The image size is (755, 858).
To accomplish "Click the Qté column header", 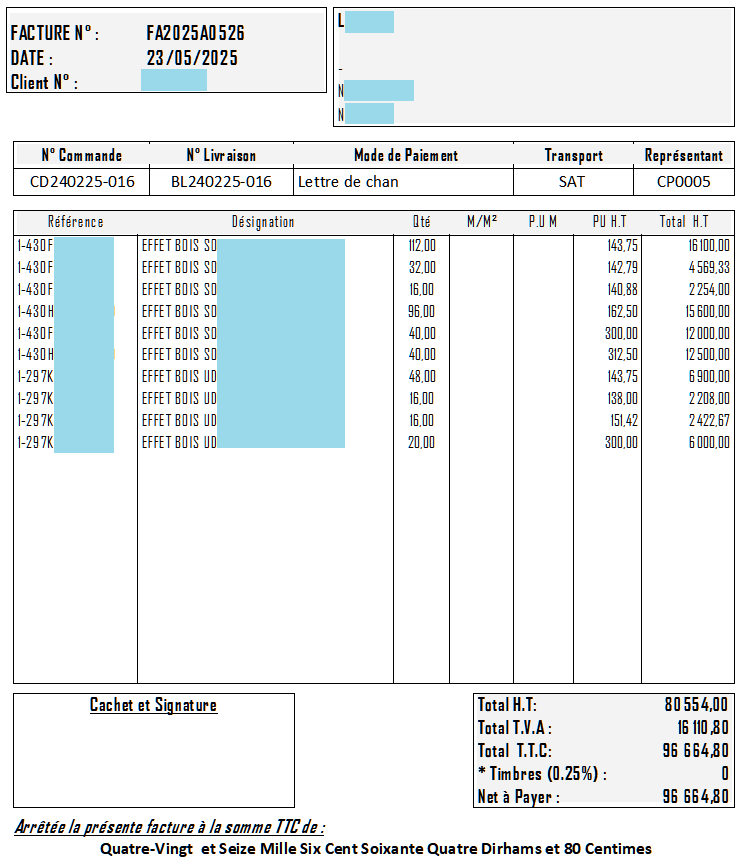I will pyautogui.click(x=421, y=222).
